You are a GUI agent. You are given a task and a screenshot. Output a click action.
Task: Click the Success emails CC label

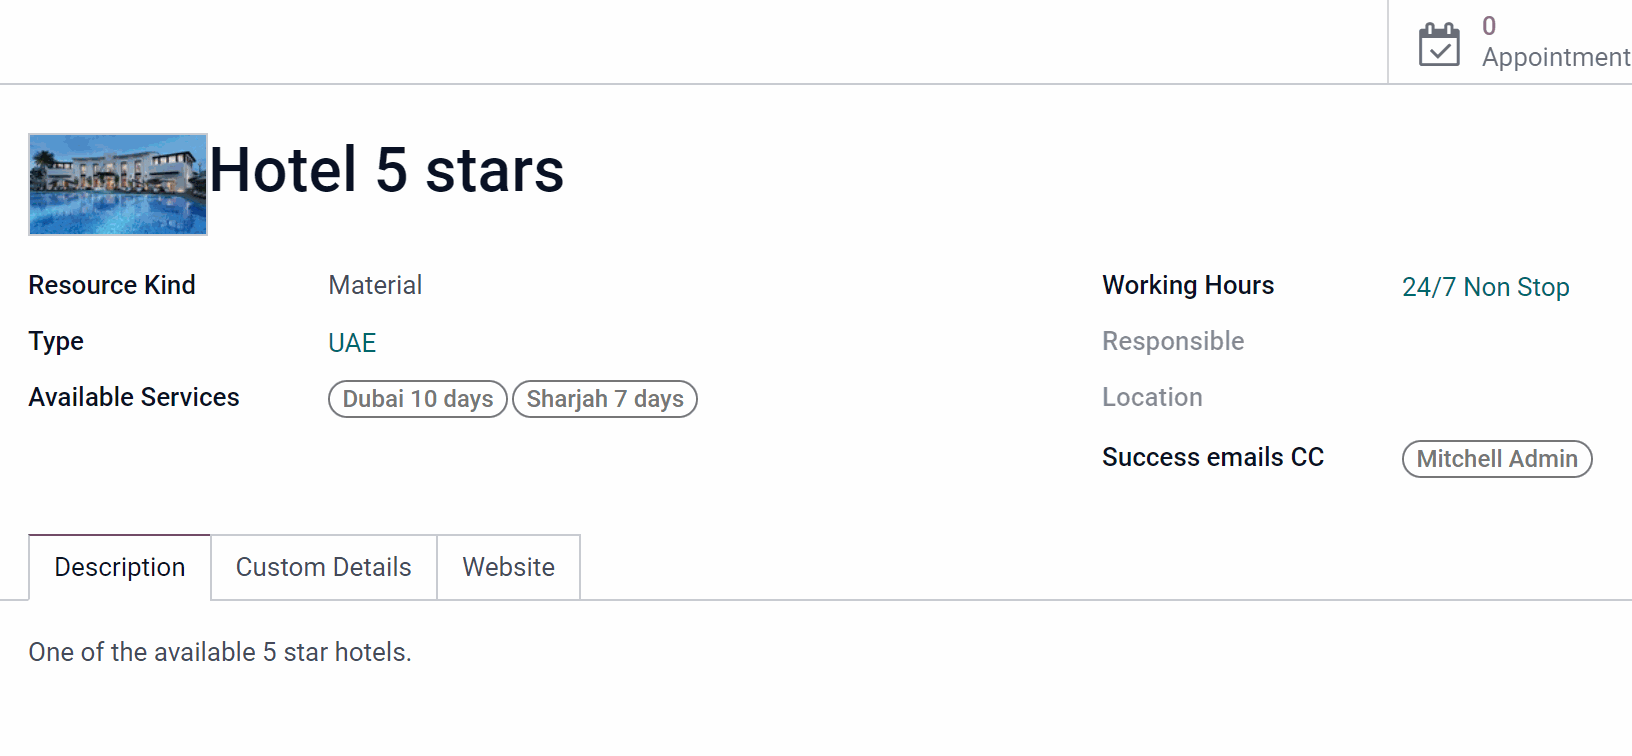click(x=1213, y=457)
